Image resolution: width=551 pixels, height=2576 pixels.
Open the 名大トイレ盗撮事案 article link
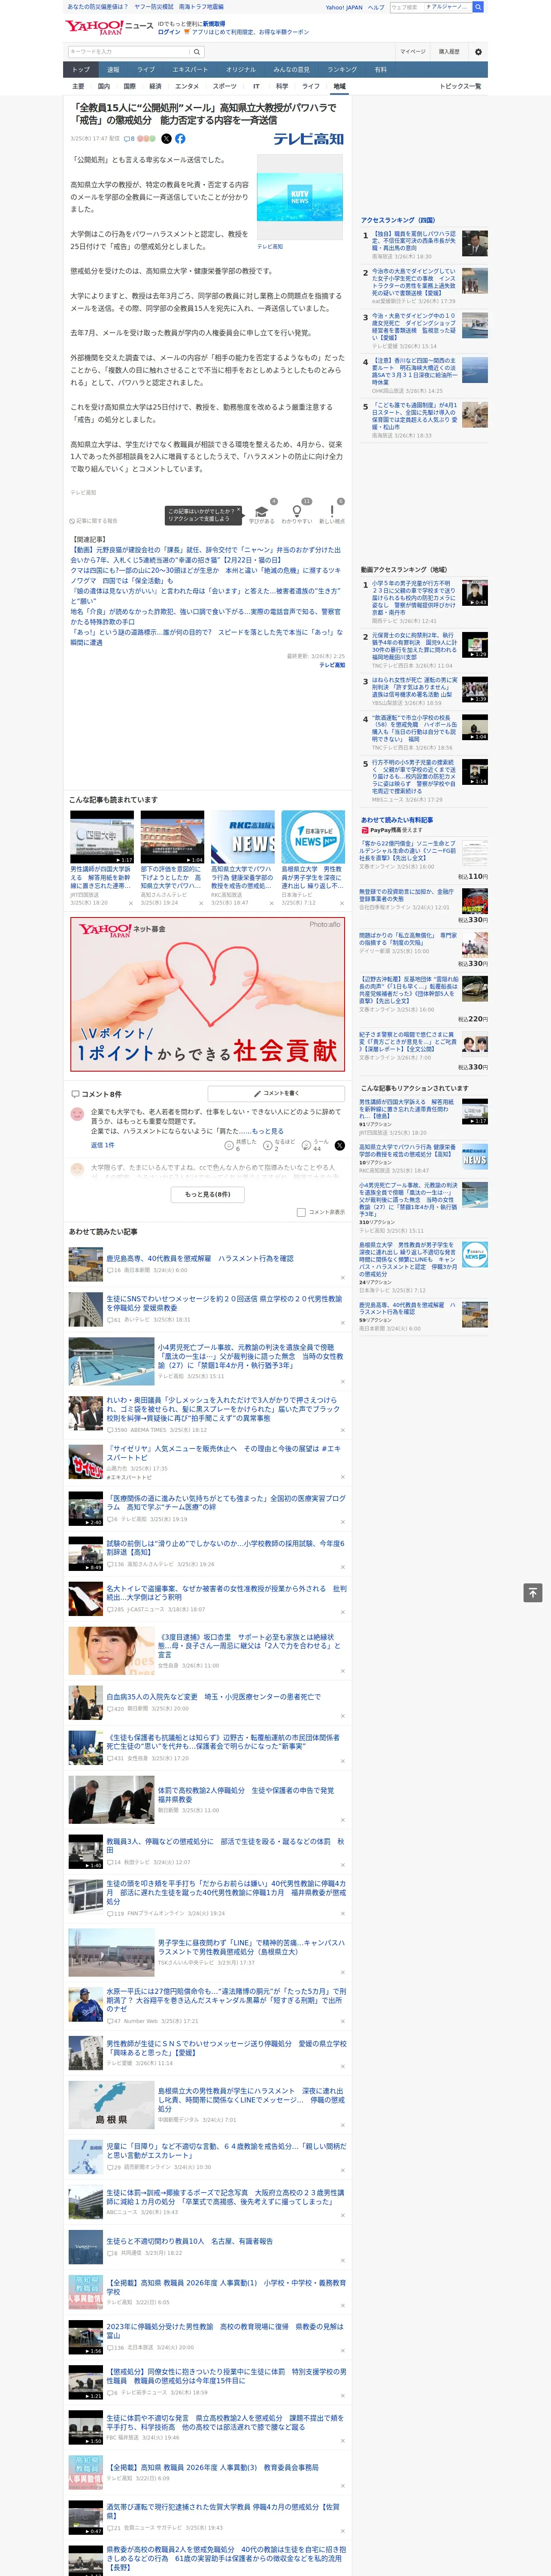pyautogui.click(x=226, y=1592)
